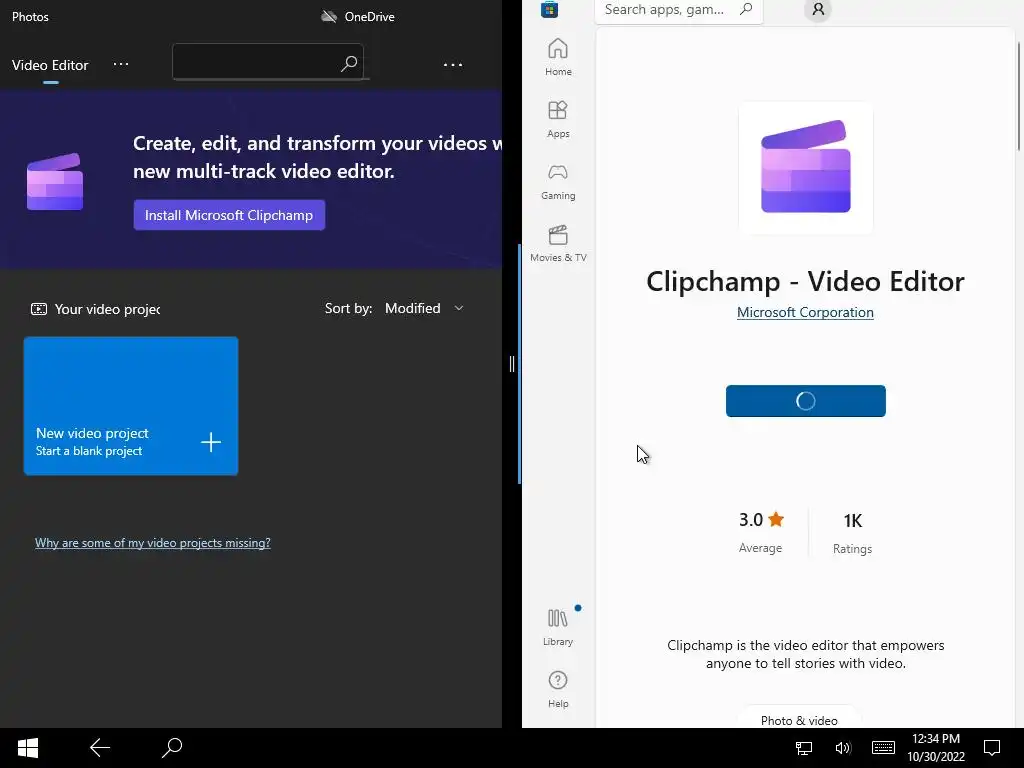Open the network icon in system tray
Image resolution: width=1024 pixels, height=768 pixels.
[804, 748]
